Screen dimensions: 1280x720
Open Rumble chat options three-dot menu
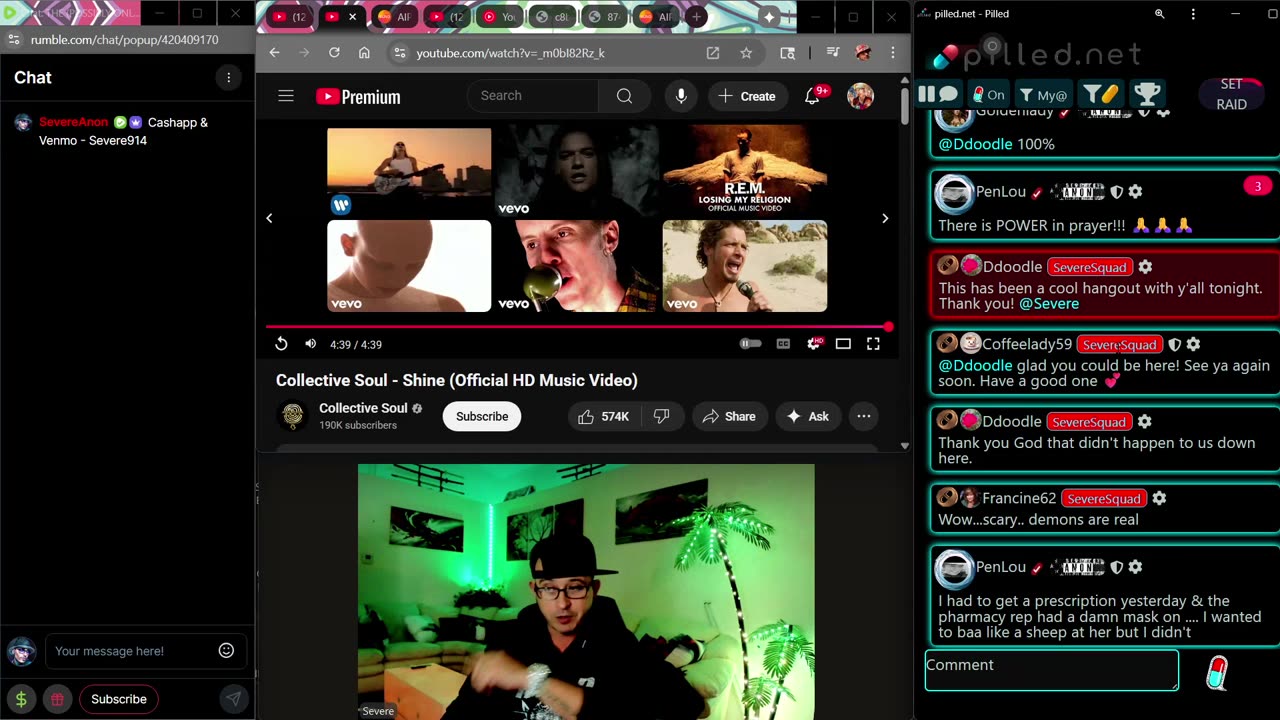pyautogui.click(x=228, y=78)
